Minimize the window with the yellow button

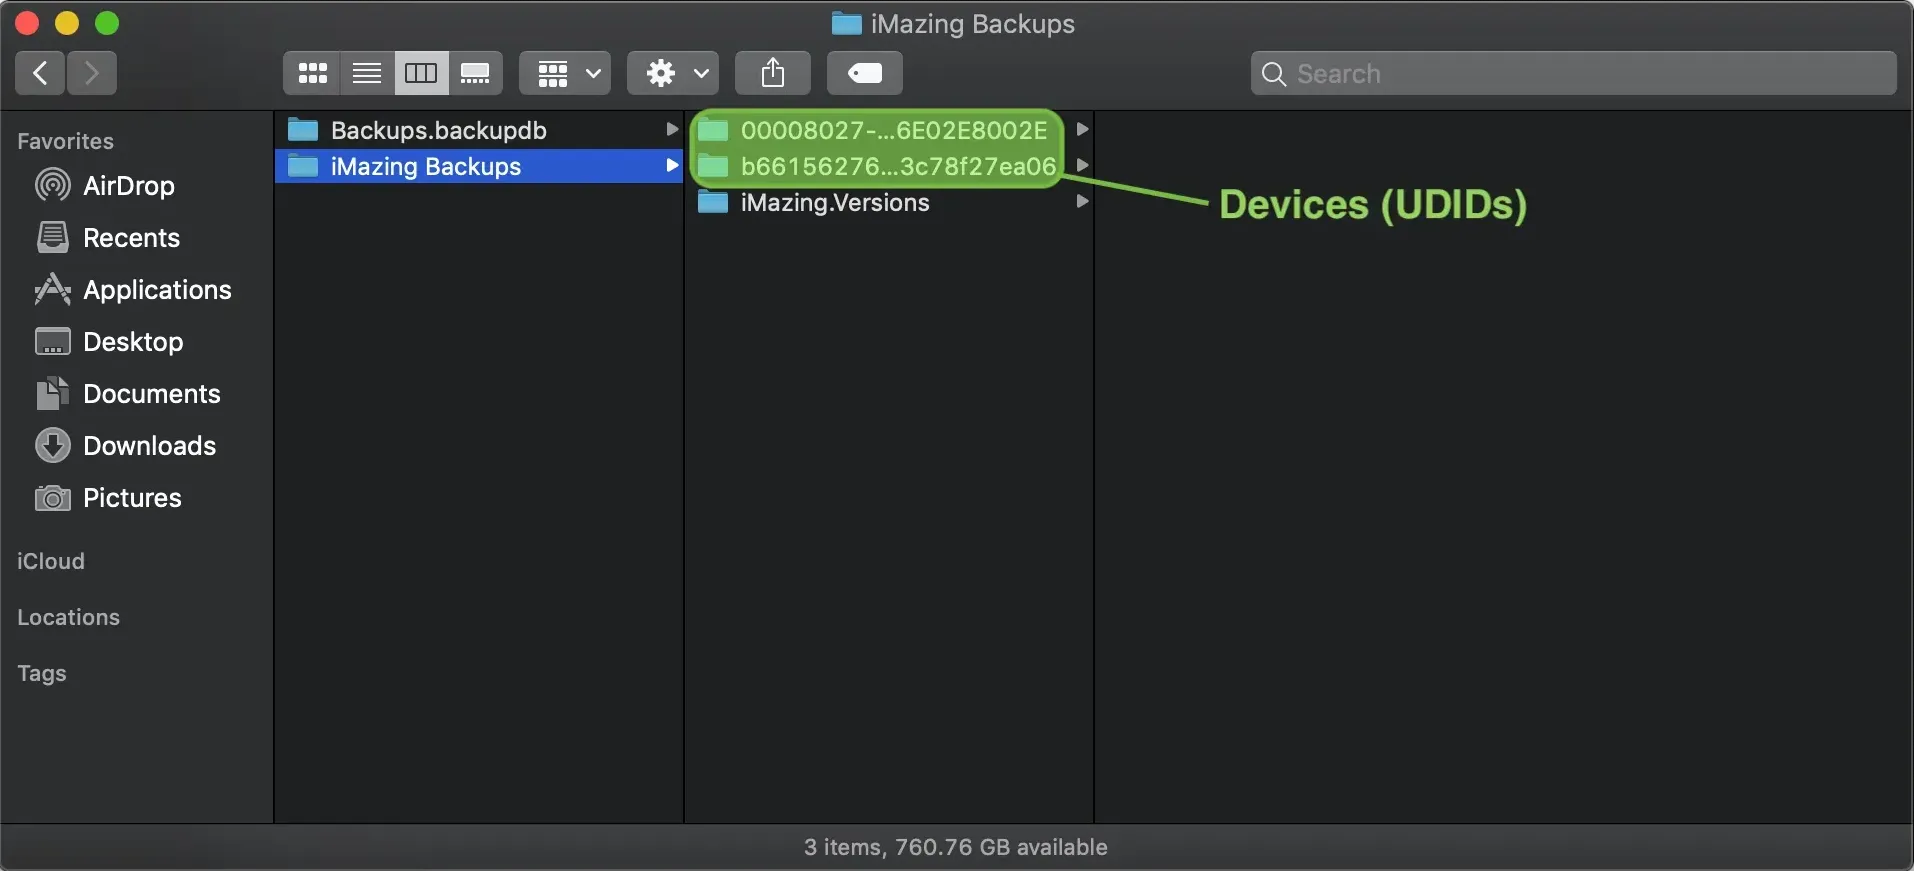pos(66,22)
